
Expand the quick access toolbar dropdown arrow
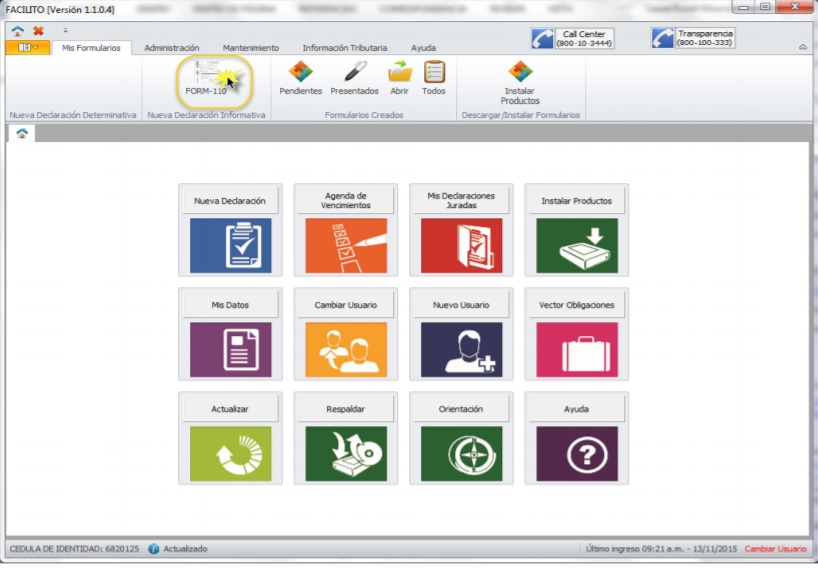pyautogui.click(x=66, y=31)
